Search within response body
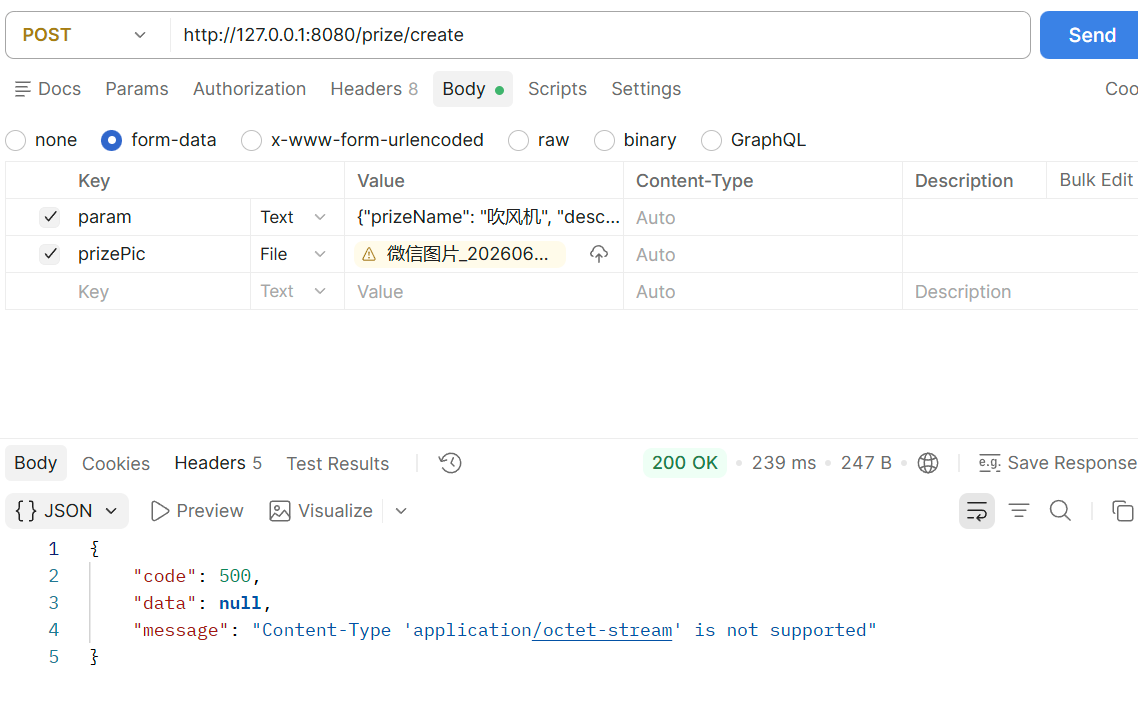Image resolution: width=1138 pixels, height=711 pixels. [1060, 511]
